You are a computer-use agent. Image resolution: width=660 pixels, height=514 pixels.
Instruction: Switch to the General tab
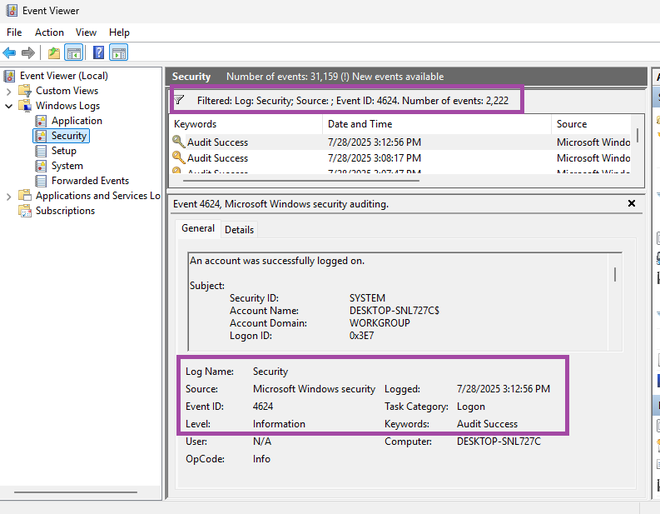pos(198,228)
